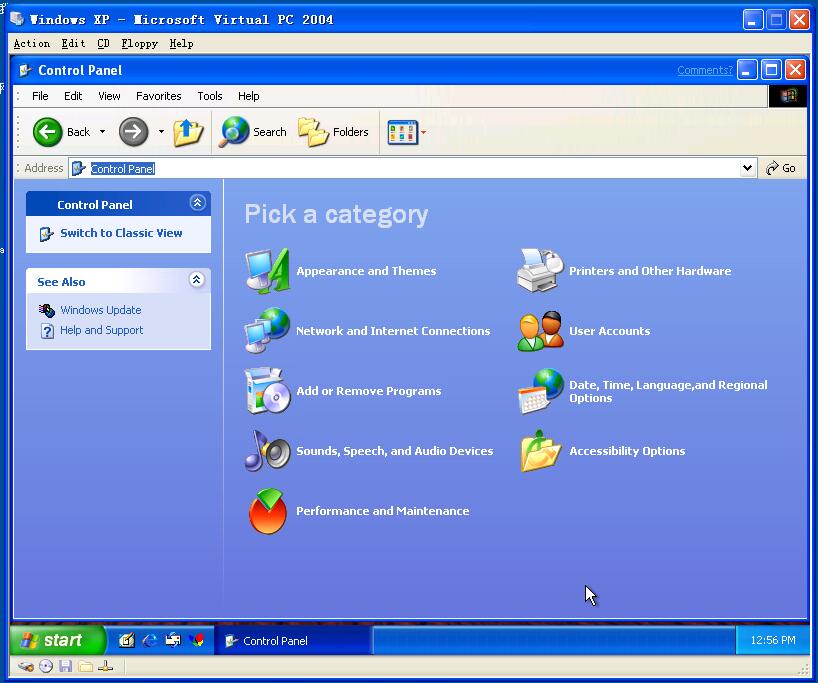Click the notepad-with-pencil quick launch icon
The image size is (818, 683).
[x=126, y=640]
